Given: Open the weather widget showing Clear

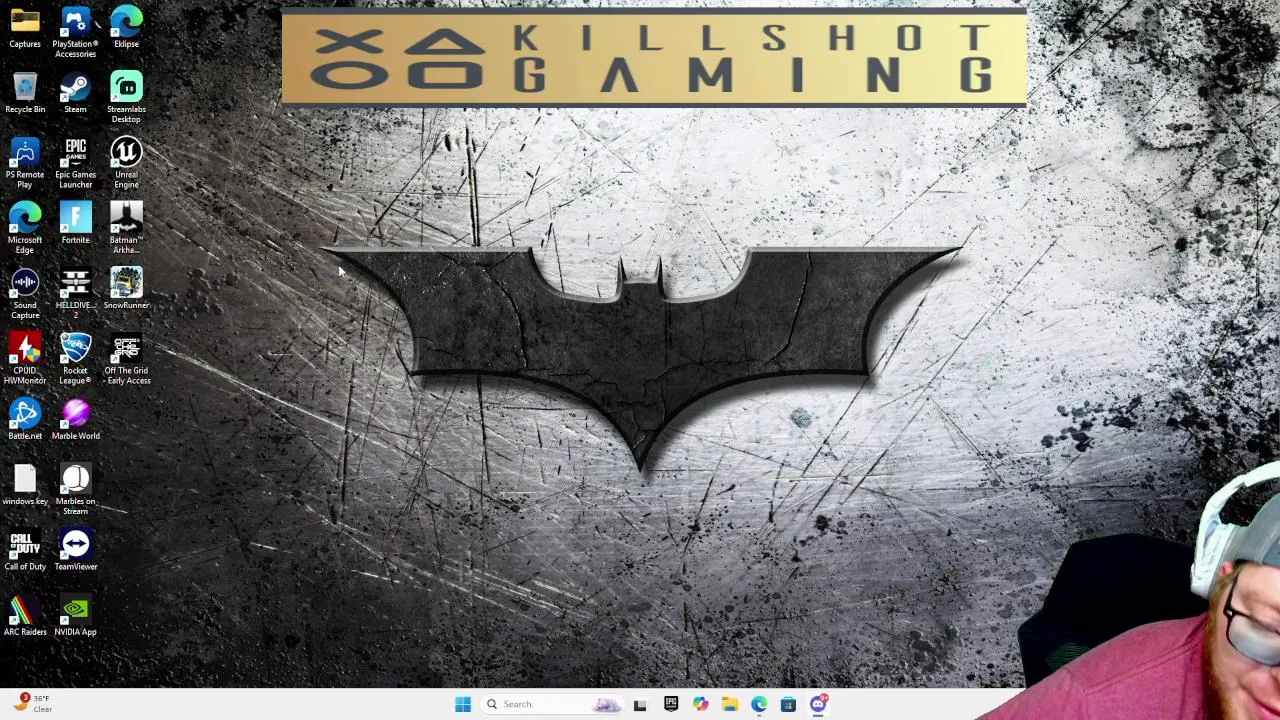Looking at the screenshot, I should (32, 703).
